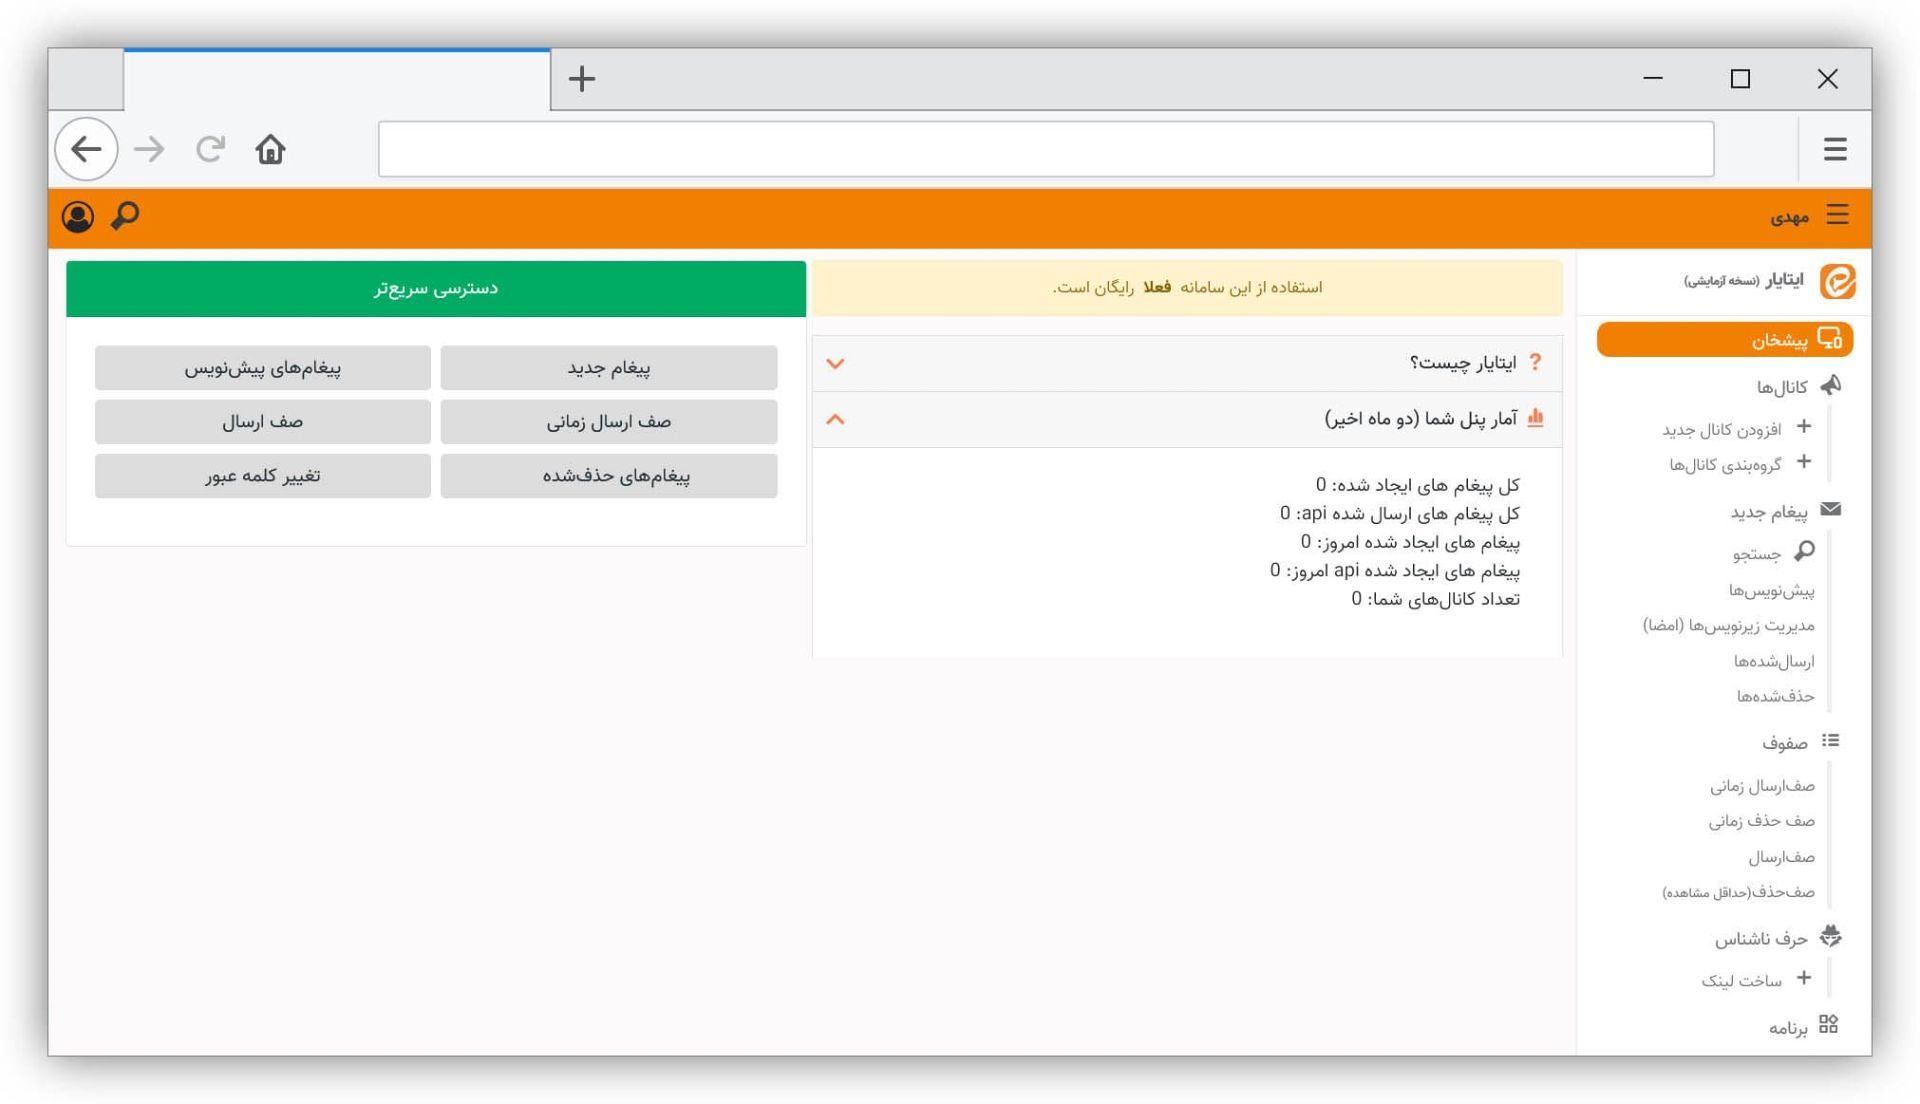1920x1104 pixels.
Task: Open صف‌ارسال زمانی sidebar item
Action: (x=1762, y=787)
